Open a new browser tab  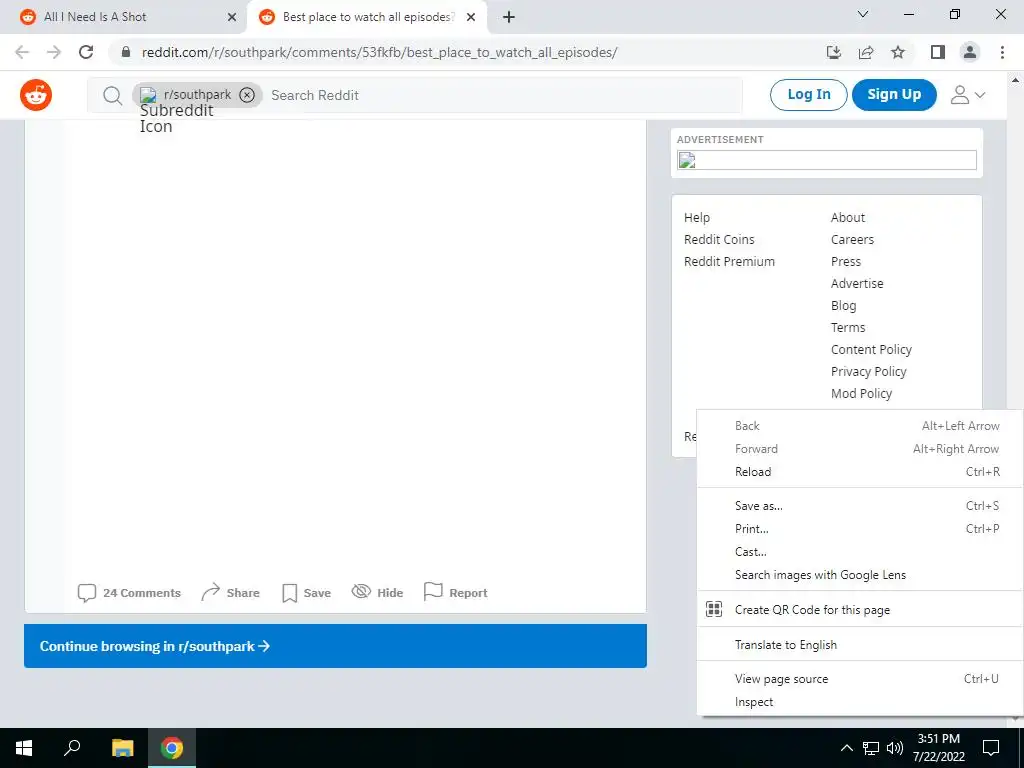pos(509,18)
